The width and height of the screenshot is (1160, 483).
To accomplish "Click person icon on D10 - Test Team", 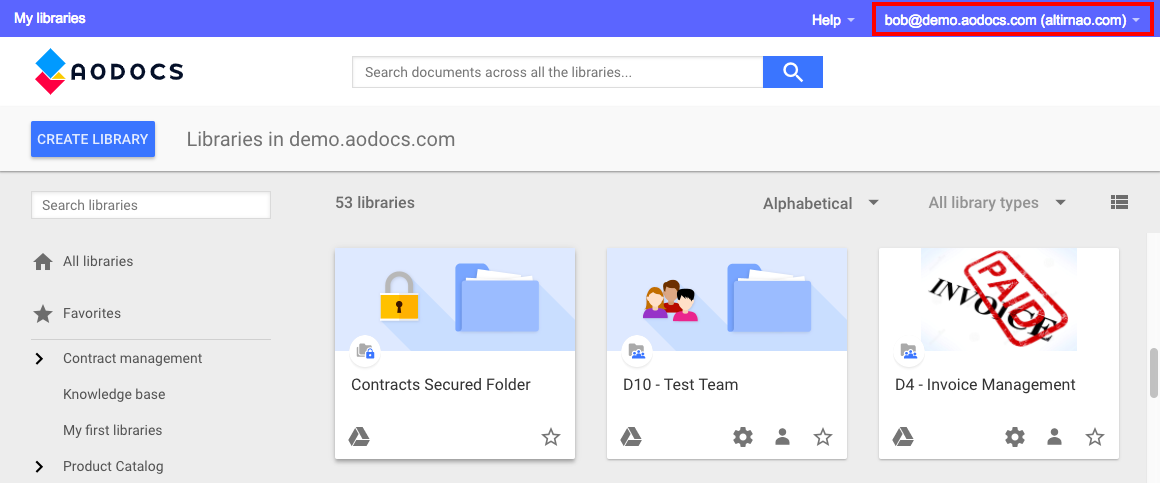I will (783, 437).
